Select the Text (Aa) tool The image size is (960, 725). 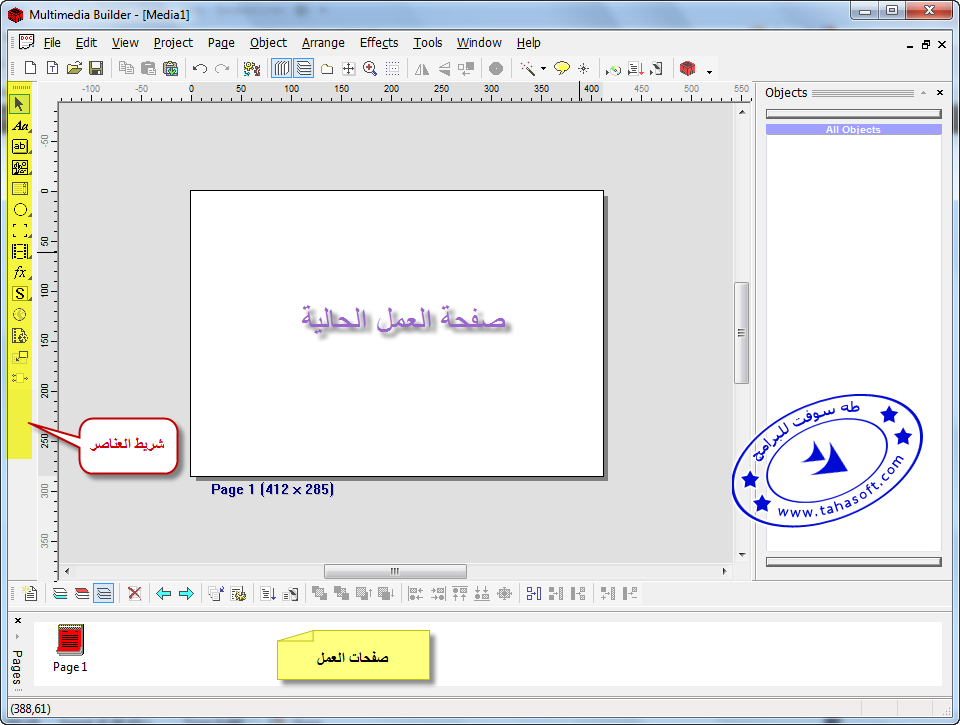coord(20,125)
